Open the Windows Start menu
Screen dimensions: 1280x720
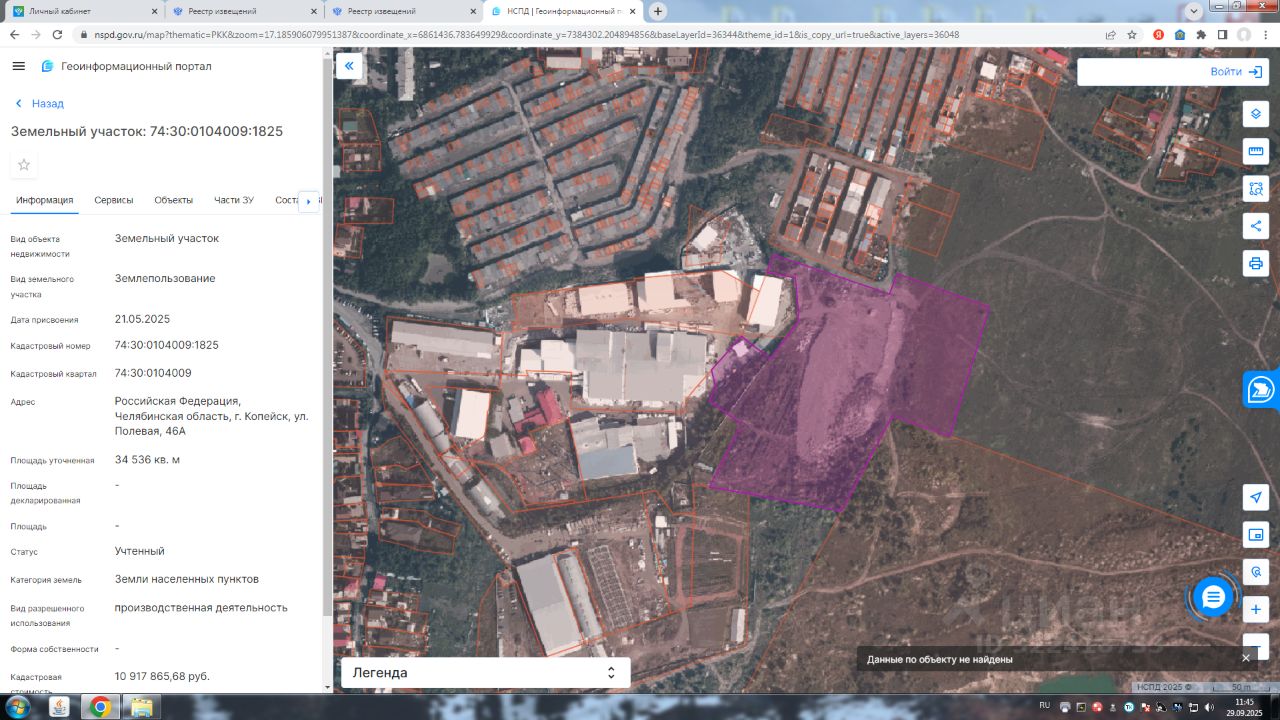17,707
